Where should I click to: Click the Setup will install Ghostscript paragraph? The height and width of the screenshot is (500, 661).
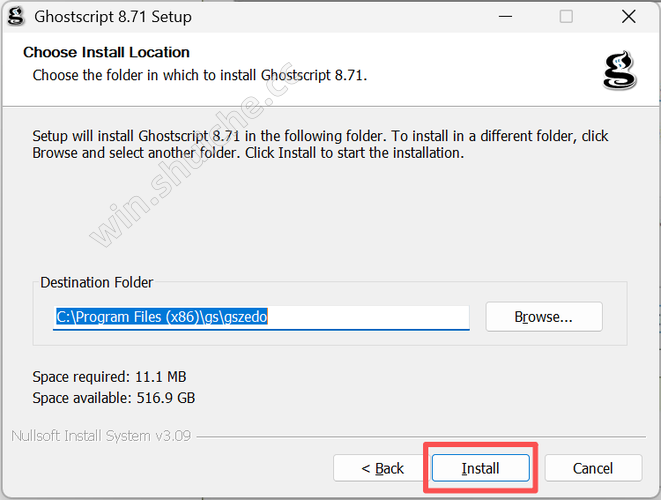320,144
